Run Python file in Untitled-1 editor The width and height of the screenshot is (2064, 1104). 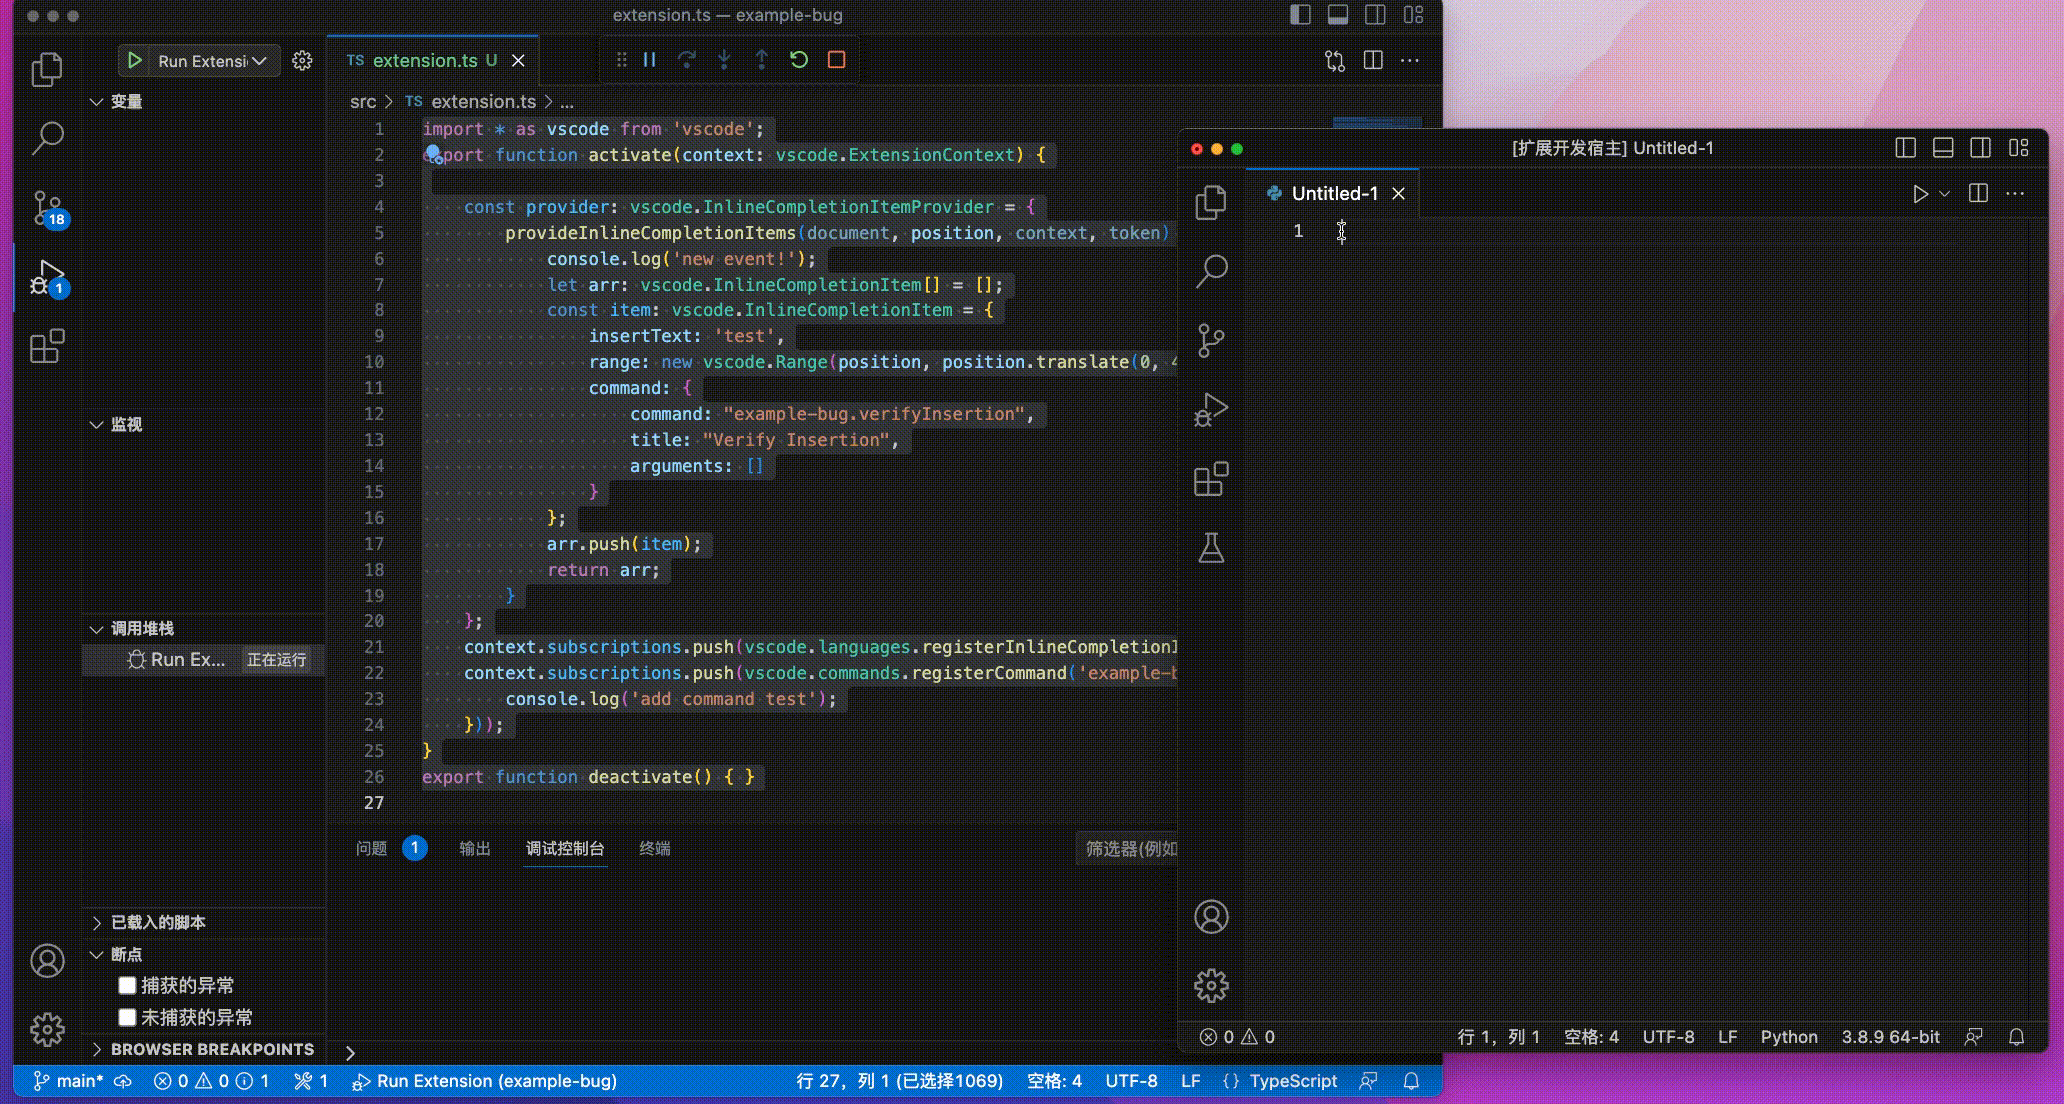[x=1920, y=194]
